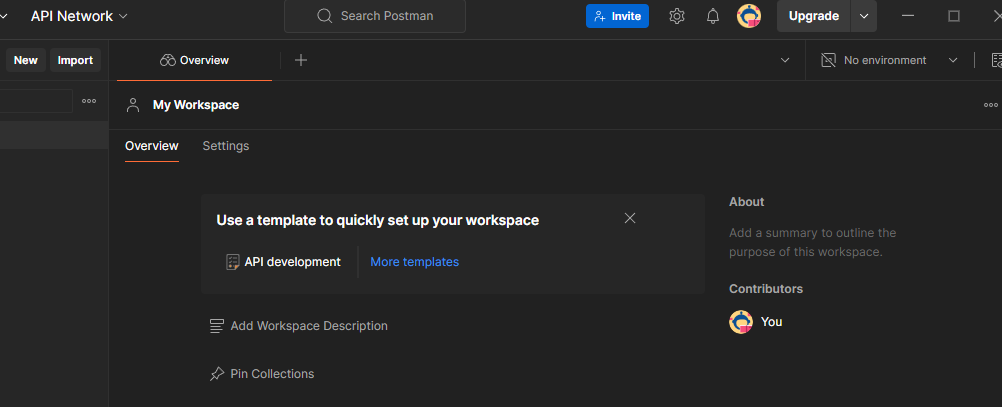Click the description lines icon
The image size is (1002, 407).
point(217,326)
